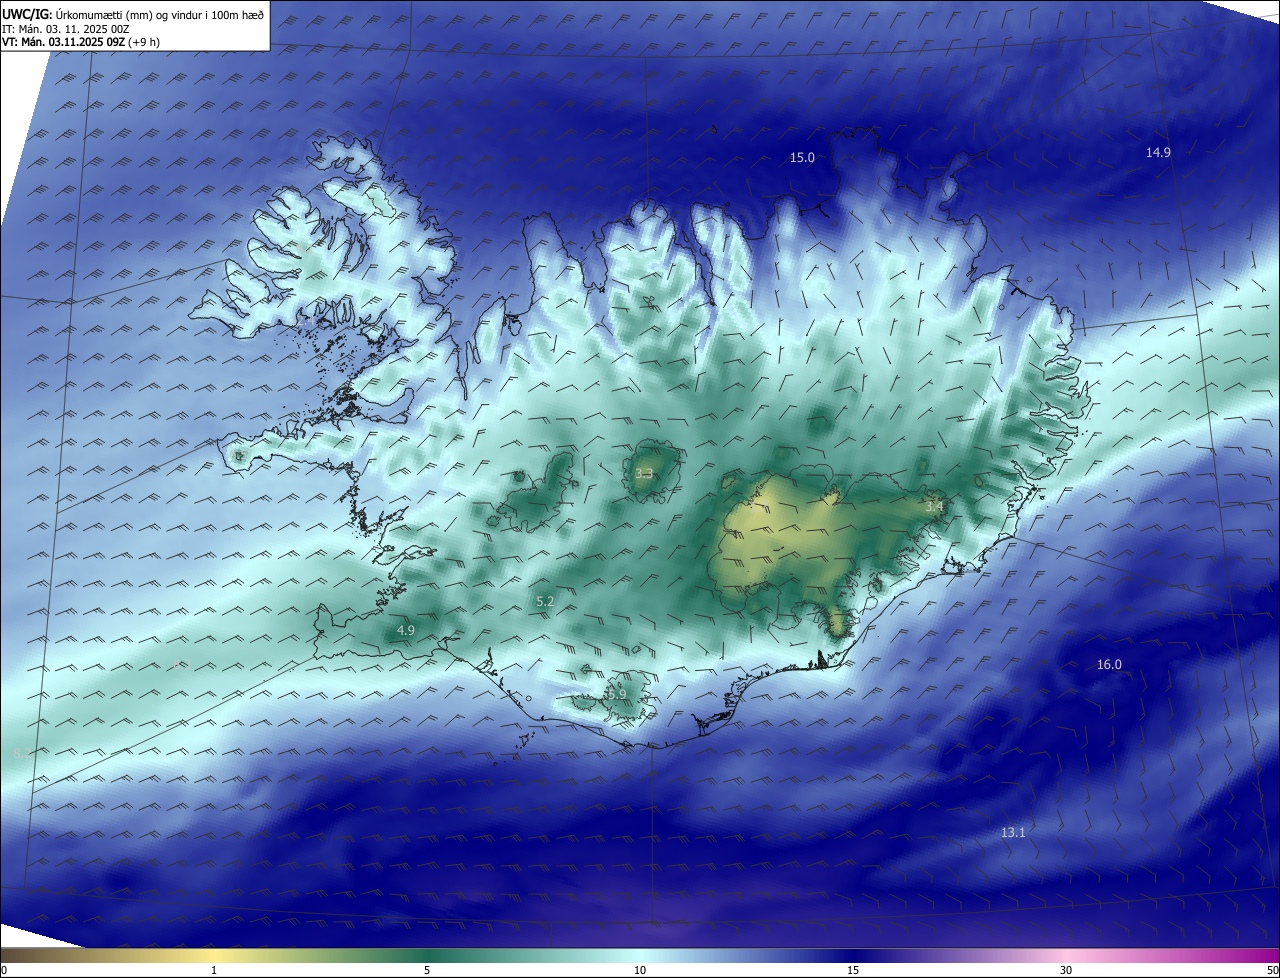Screen dimensions: 1280x978
Task: Select the '50' label ending the legend
Action: (x=1272, y=970)
